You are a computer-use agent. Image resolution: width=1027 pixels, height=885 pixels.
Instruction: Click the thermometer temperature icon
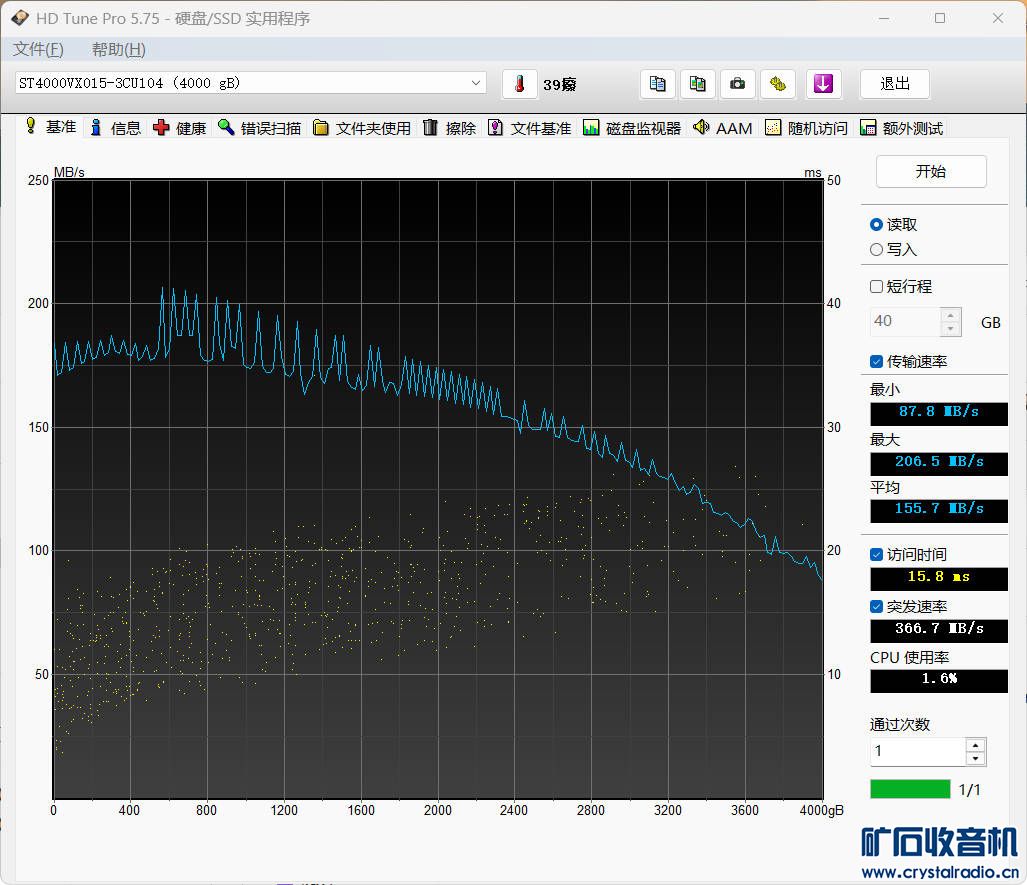(x=519, y=84)
